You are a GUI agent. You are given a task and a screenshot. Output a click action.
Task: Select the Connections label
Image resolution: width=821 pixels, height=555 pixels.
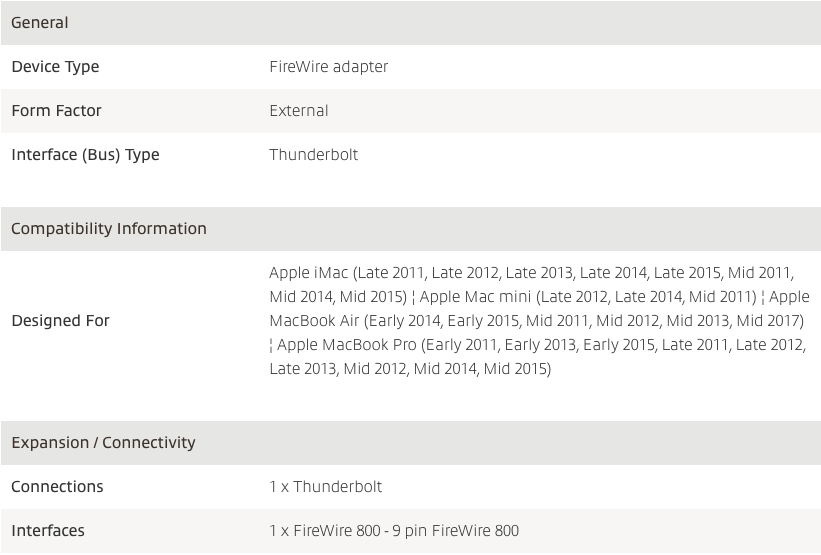coord(57,487)
